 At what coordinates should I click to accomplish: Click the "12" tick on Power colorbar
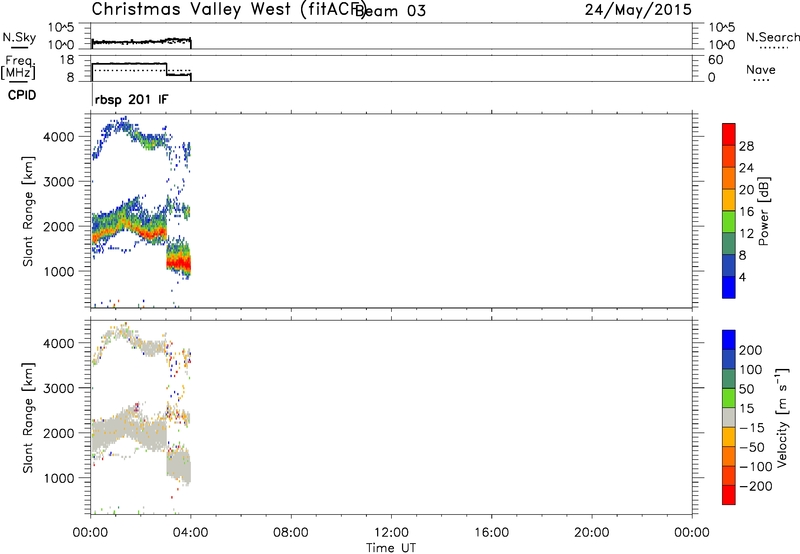point(746,234)
